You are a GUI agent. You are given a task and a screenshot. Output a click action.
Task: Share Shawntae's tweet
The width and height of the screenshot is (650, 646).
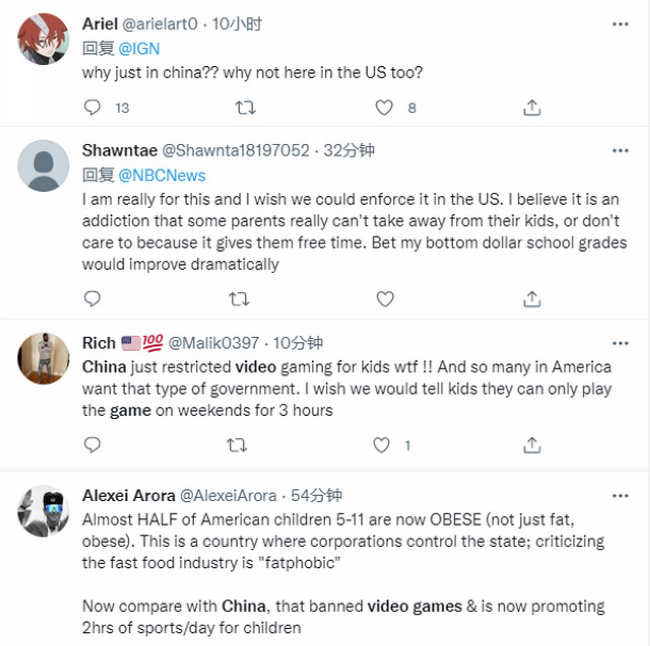click(x=532, y=299)
